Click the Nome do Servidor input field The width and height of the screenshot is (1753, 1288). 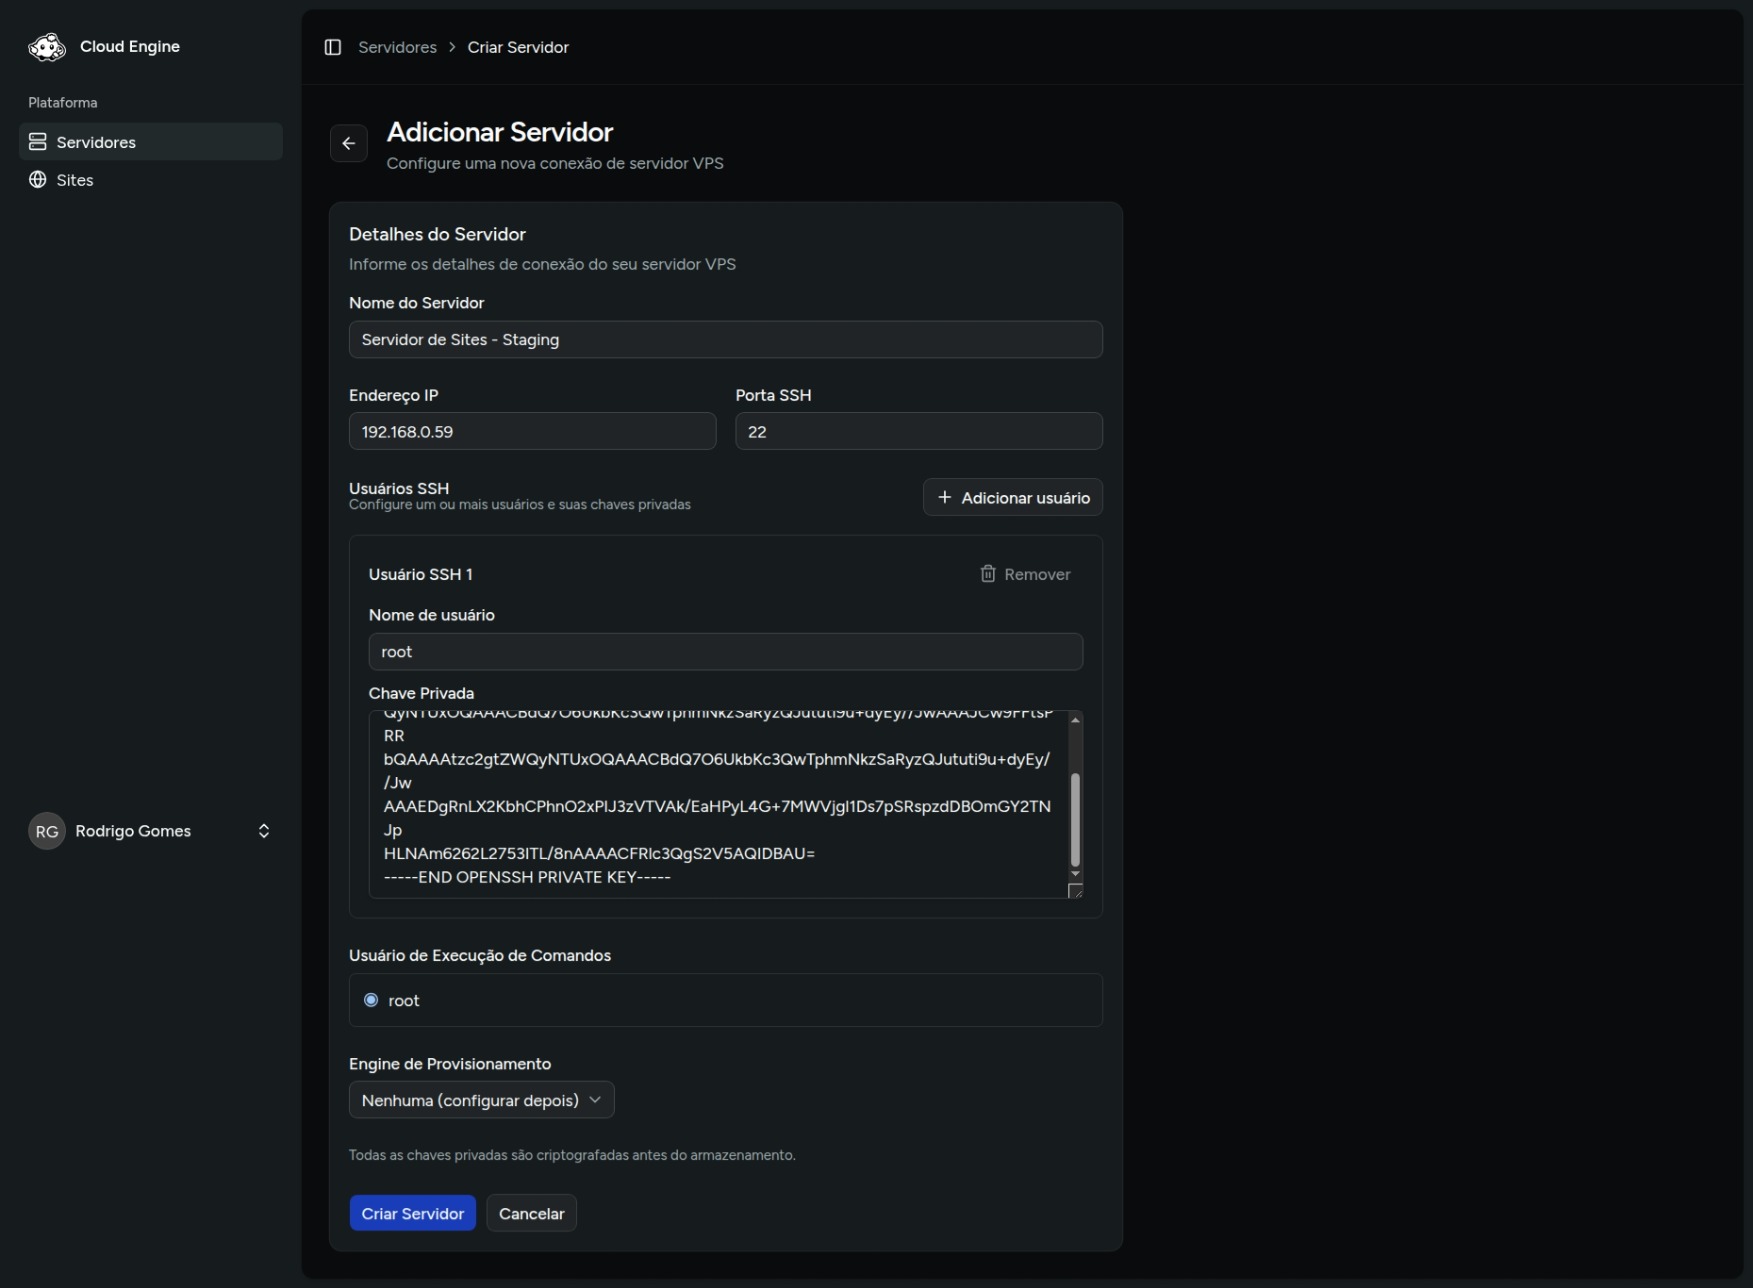point(725,340)
